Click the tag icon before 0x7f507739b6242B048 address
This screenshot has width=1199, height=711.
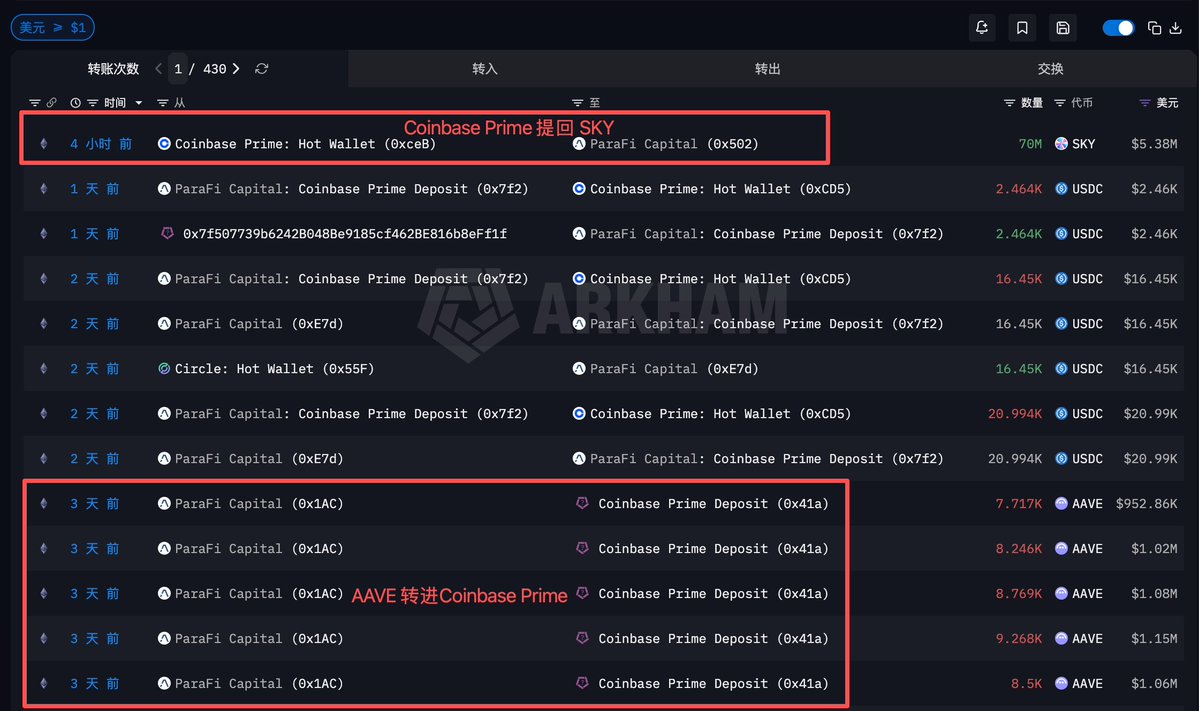[167, 233]
